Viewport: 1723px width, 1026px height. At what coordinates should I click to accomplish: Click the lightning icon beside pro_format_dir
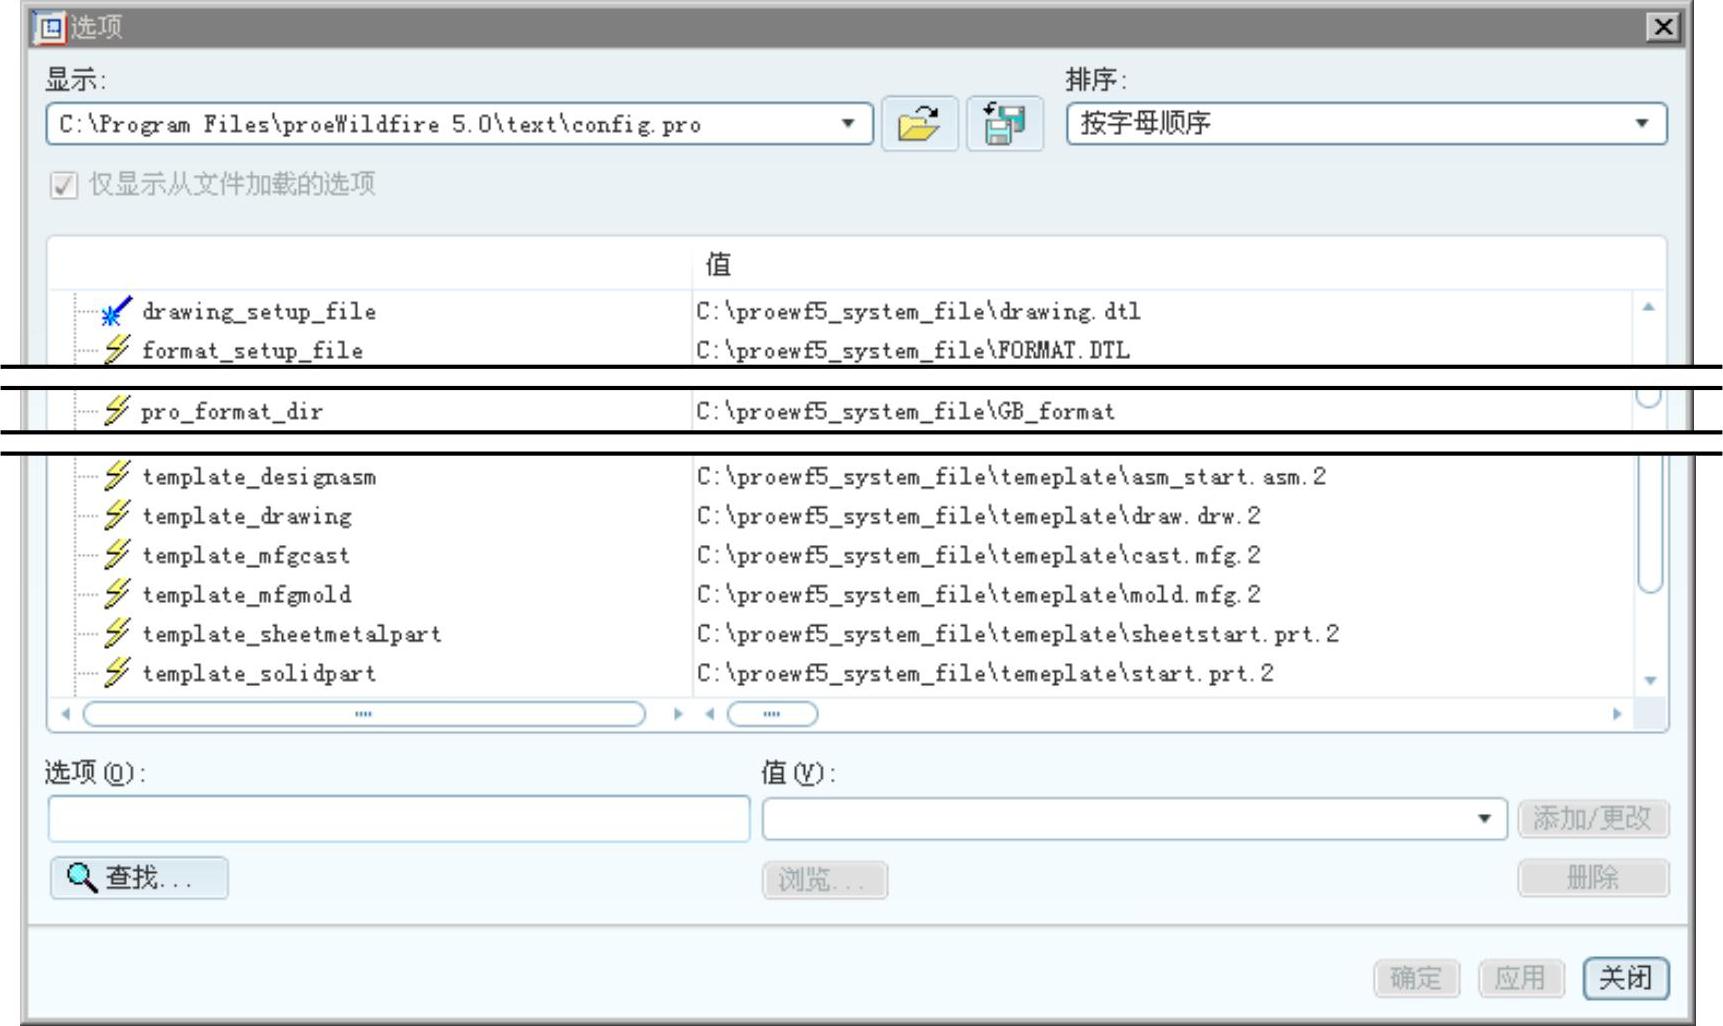pyautogui.click(x=116, y=411)
